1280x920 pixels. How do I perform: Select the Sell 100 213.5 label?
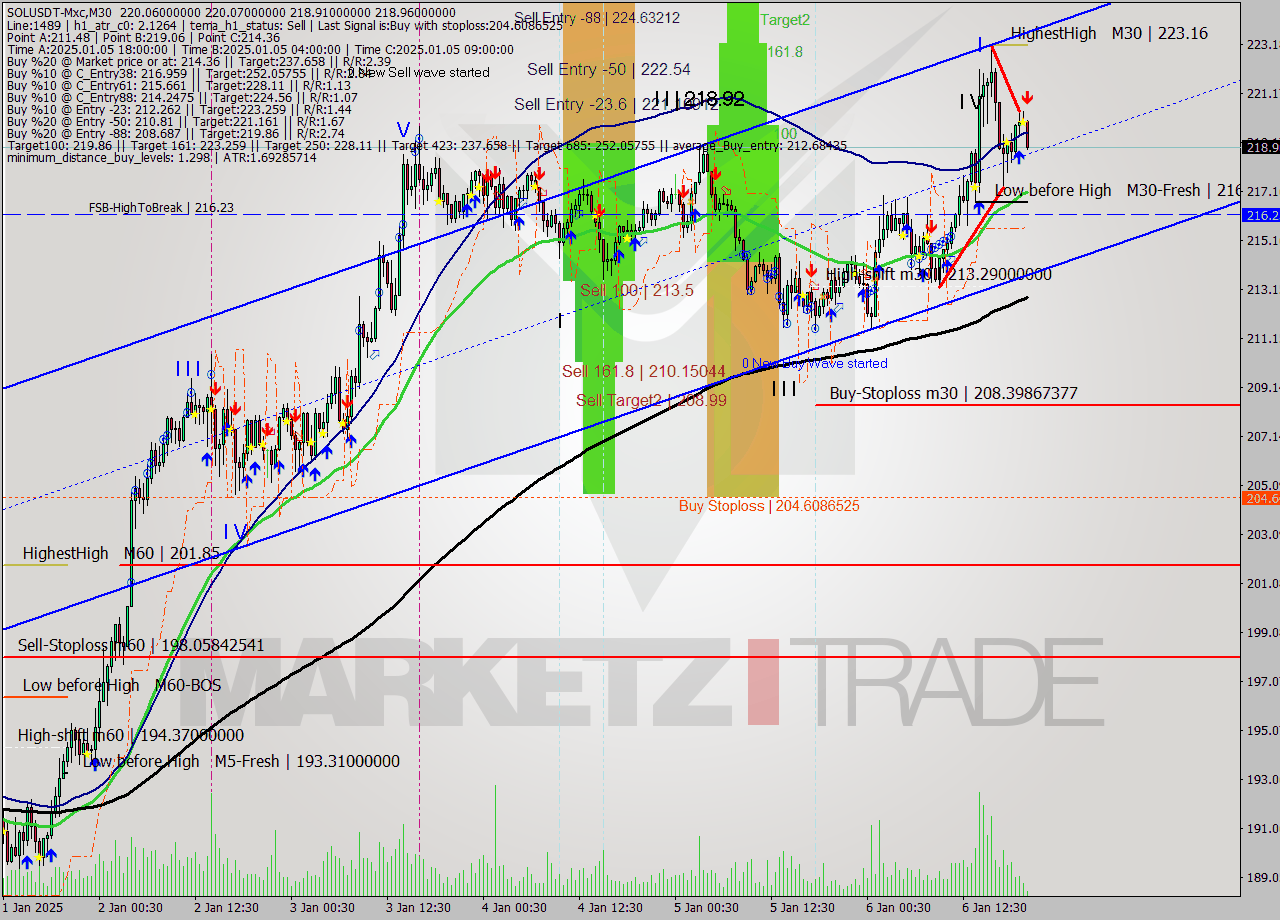[x=636, y=290]
